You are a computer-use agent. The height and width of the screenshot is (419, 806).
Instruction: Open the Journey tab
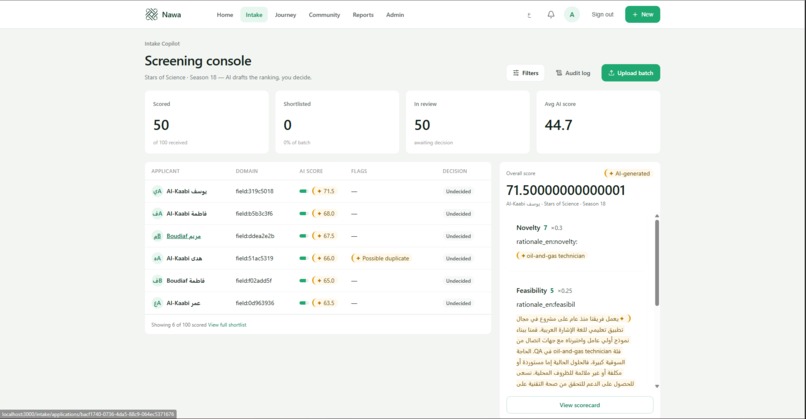[x=285, y=15]
